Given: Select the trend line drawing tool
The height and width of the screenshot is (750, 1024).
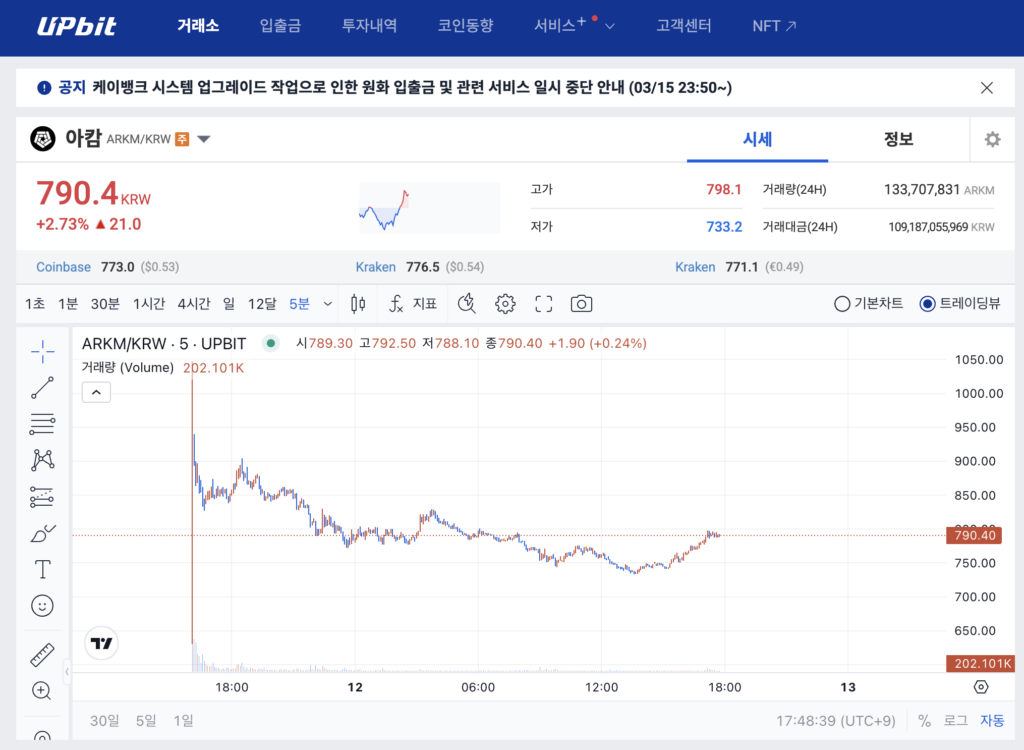Looking at the screenshot, I should click(x=42, y=387).
